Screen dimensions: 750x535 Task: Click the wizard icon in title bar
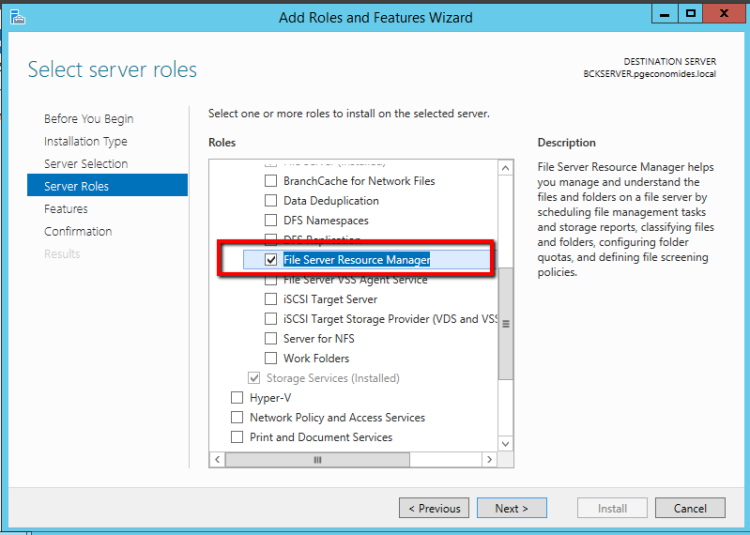(x=18, y=16)
